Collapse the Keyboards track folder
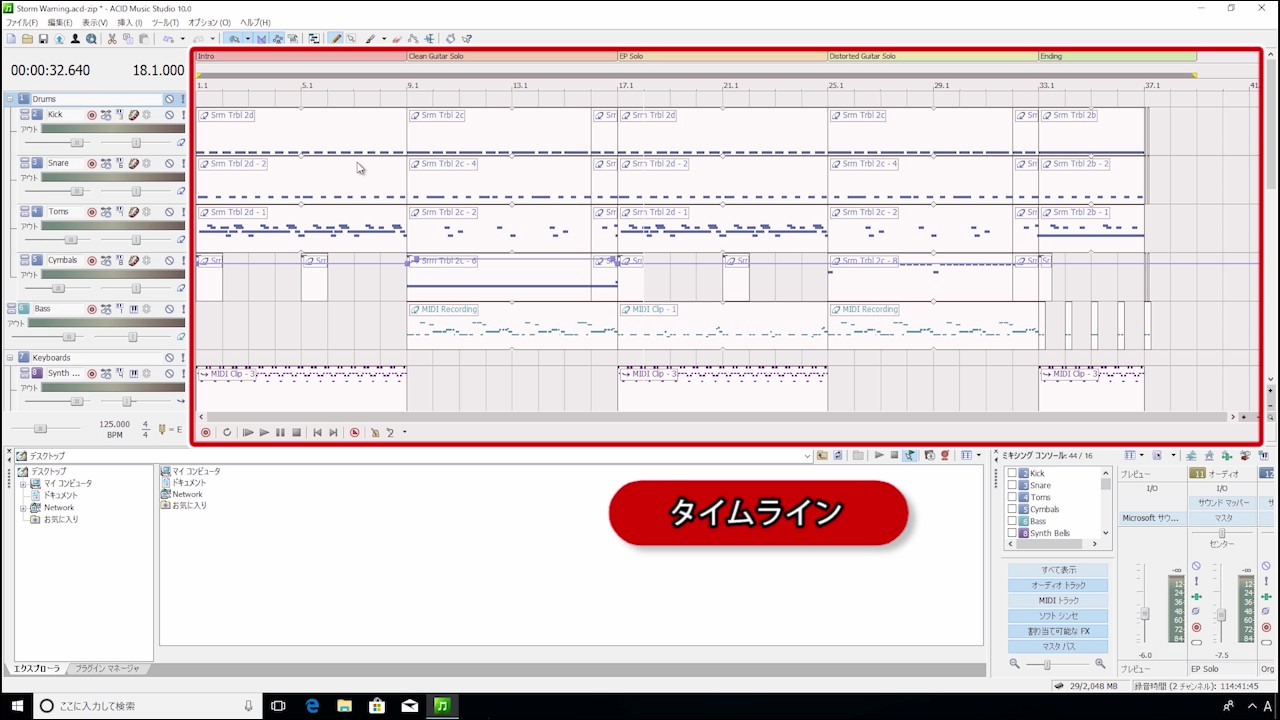 (x=10, y=357)
